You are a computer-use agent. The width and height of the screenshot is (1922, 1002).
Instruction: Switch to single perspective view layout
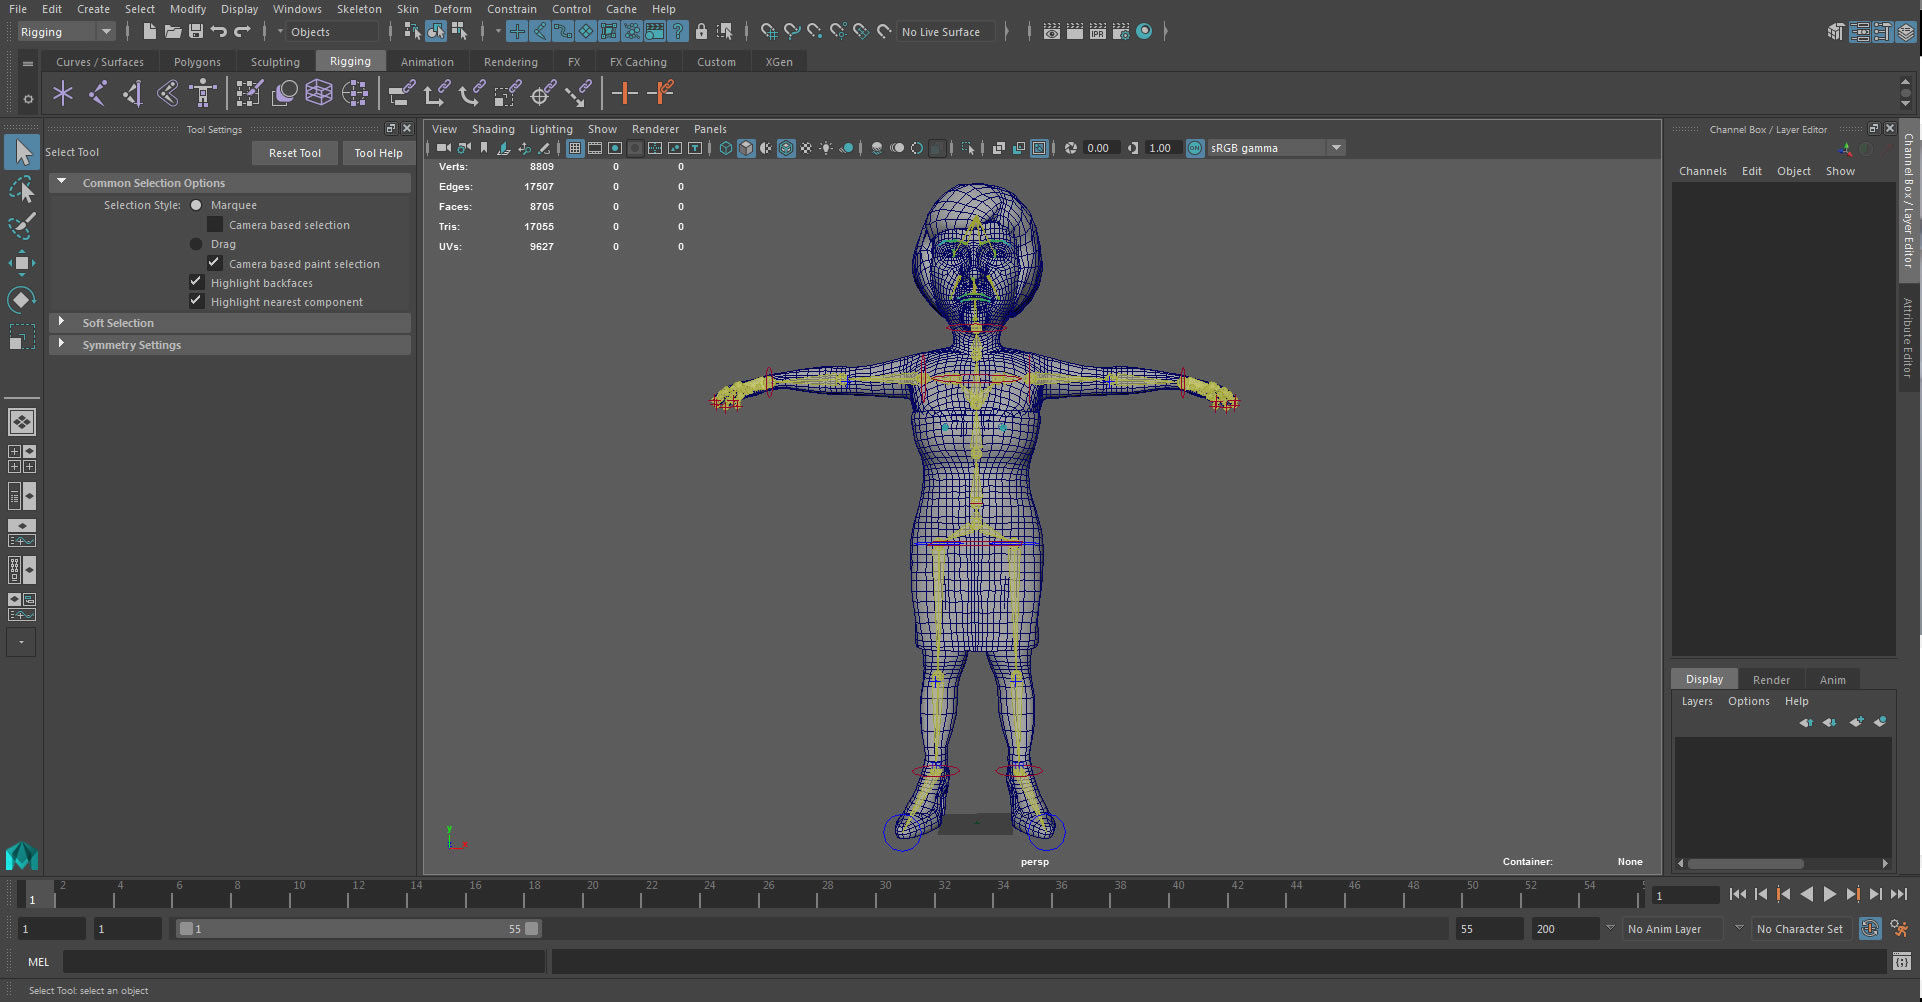pos(22,422)
